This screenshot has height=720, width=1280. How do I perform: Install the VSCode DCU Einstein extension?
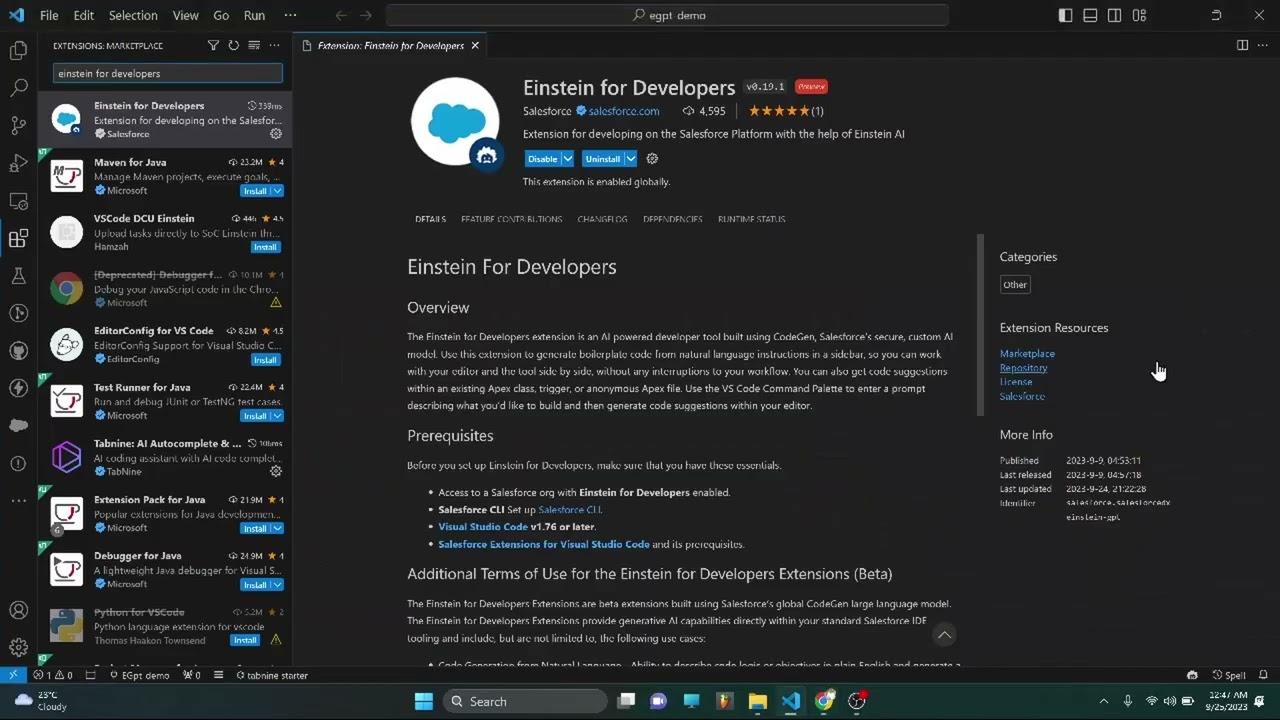(x=265, y=247)
